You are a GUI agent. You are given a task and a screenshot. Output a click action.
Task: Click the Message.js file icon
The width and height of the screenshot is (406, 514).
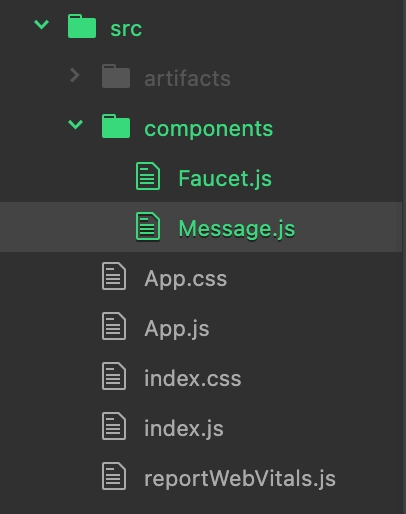point(148,226)
